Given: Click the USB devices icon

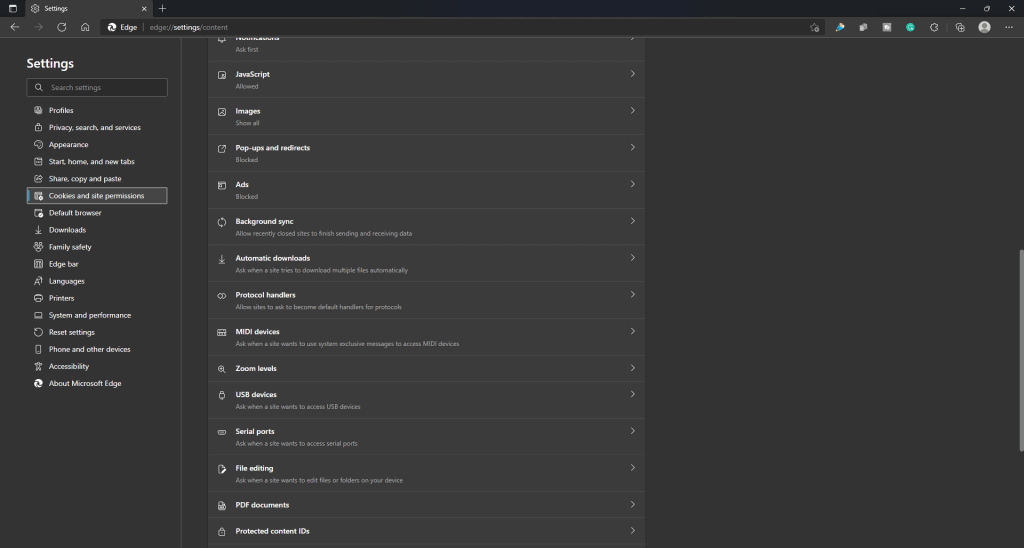Looking at the screenshot, I should click(x=222, y=396).
